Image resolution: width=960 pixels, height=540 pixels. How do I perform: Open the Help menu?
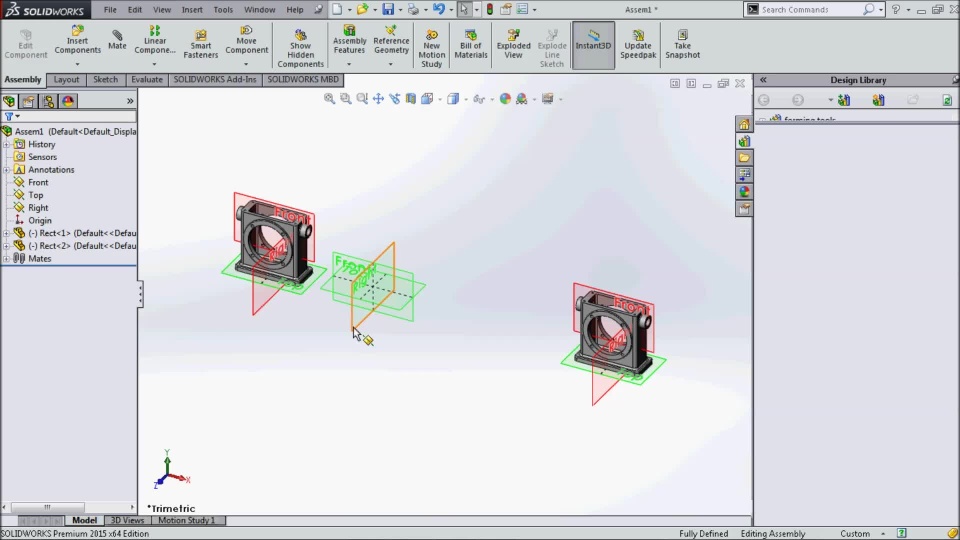[294, 10]
